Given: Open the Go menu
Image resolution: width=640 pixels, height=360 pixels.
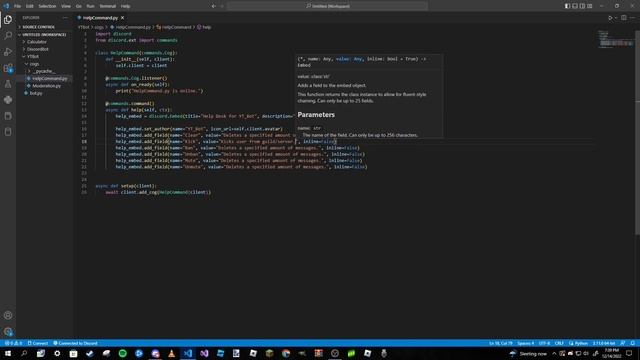Looking at the screenshot, I should click(x=79, y=6).
